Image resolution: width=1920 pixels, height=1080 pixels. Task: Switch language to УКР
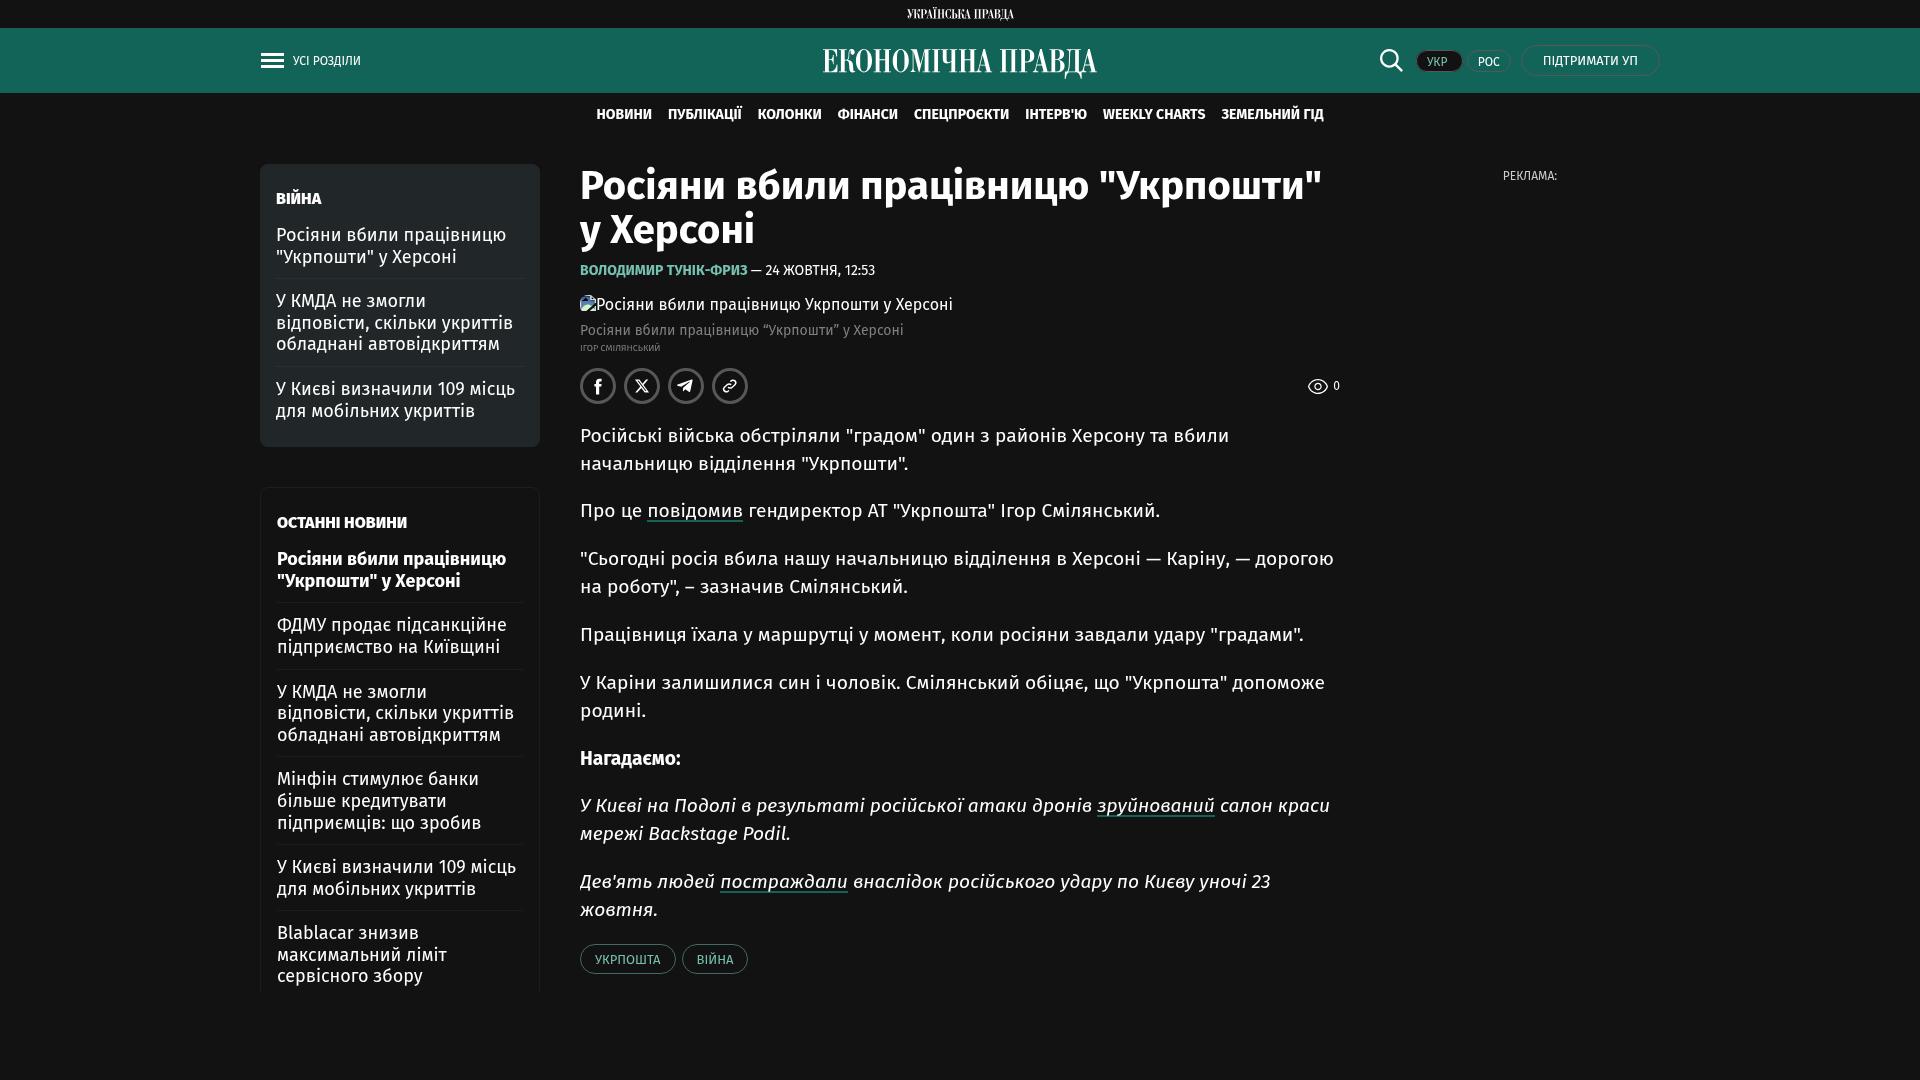[x=1438, y=61]
